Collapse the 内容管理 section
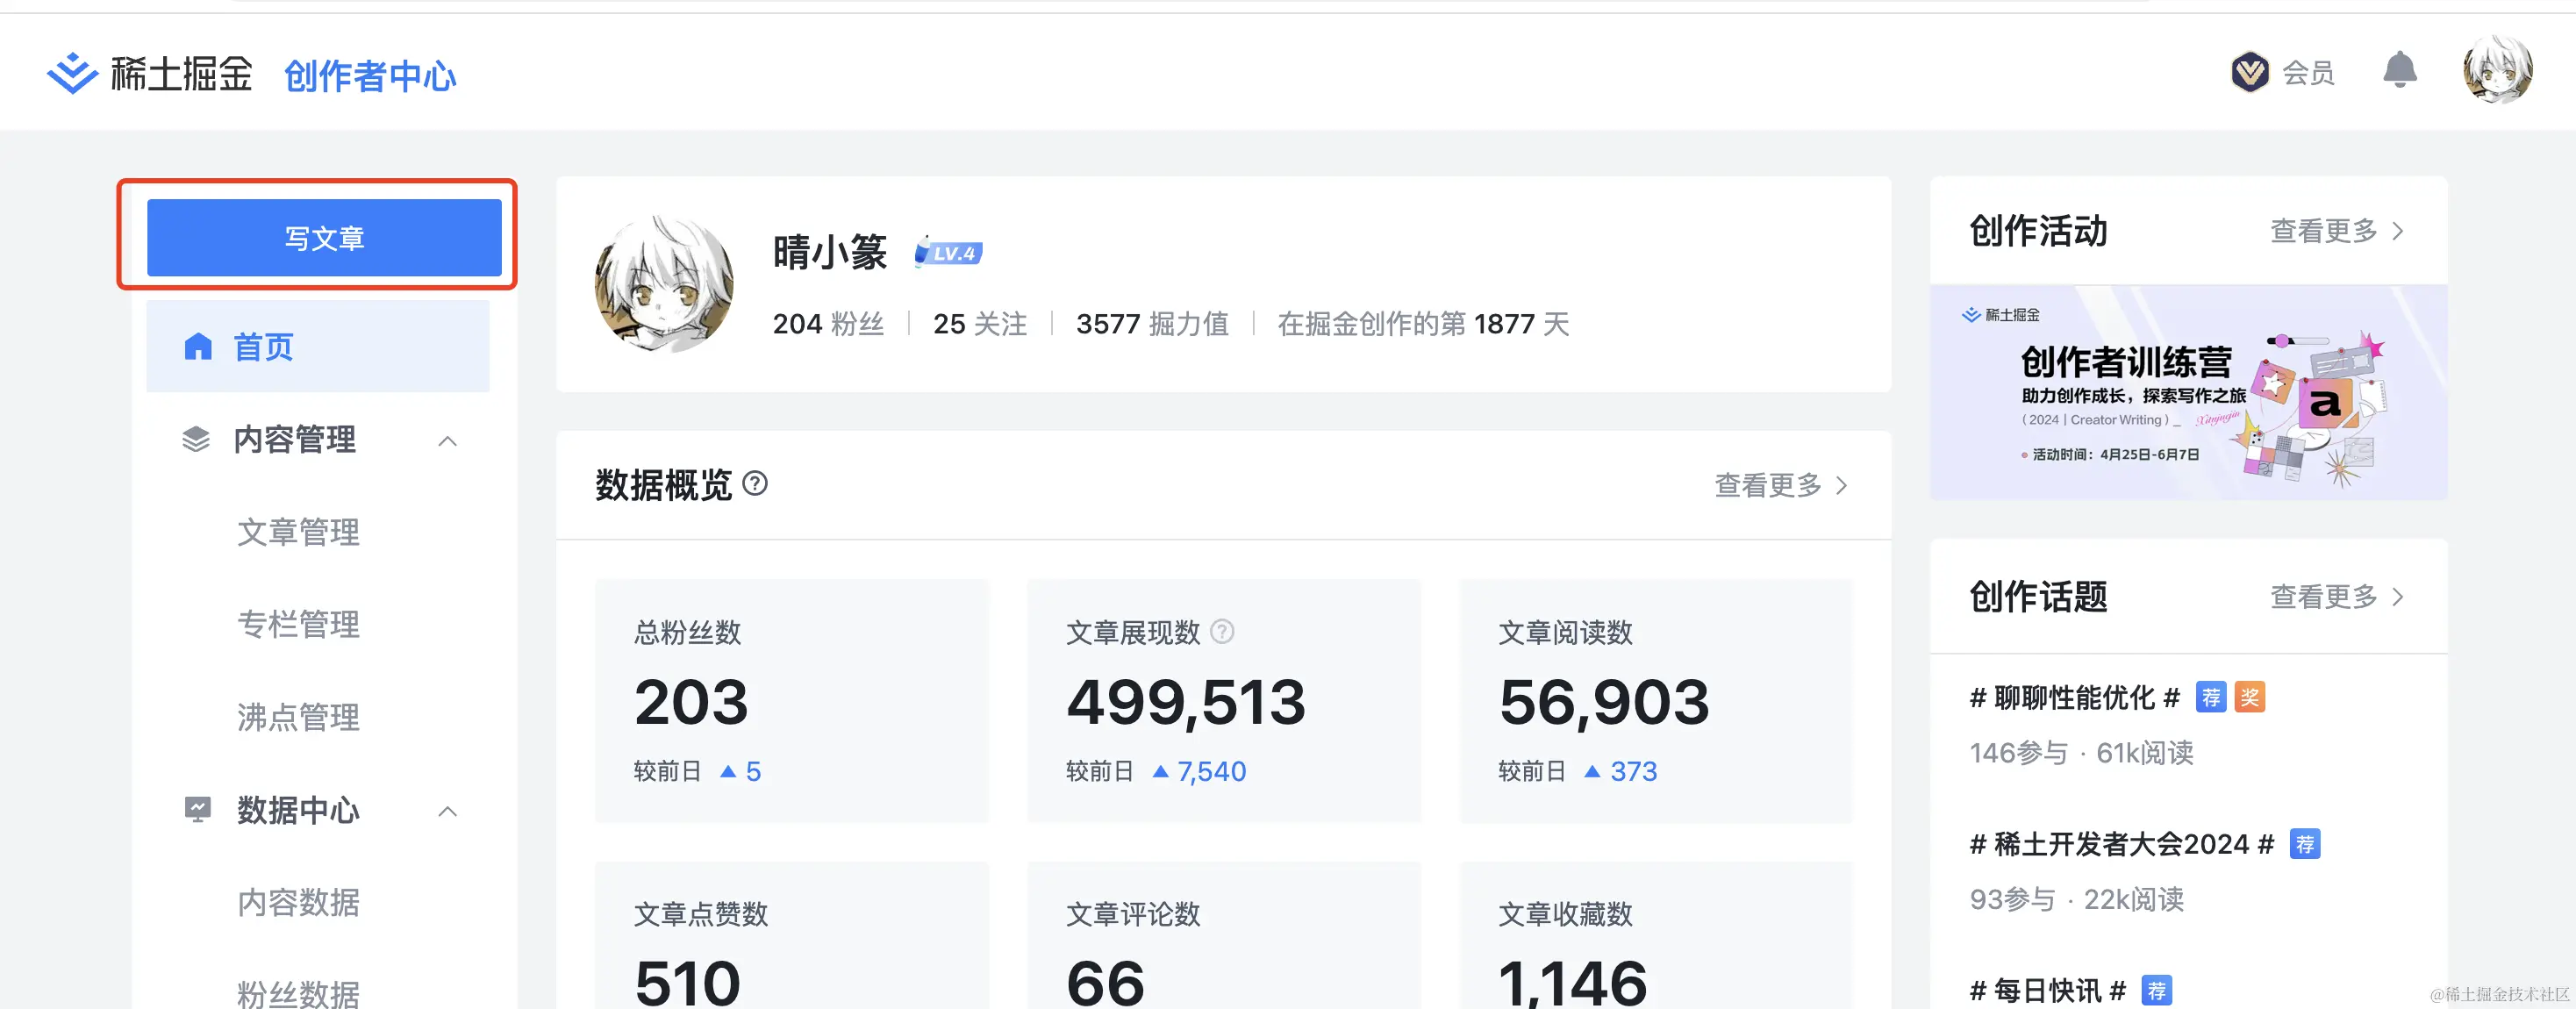Image resolution: width=2576 pixels, height=1009 pixels. tap(447, 441)
